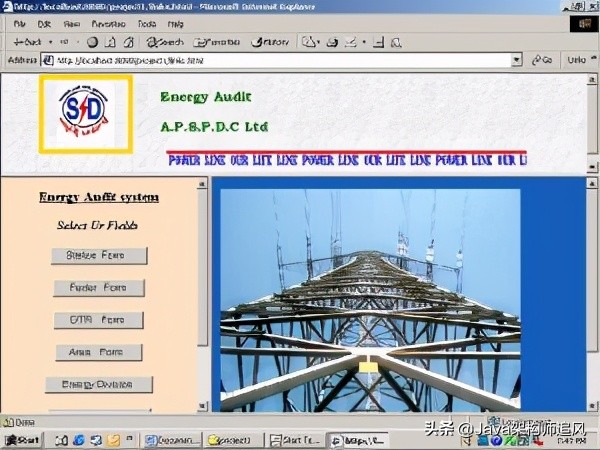The height and width of the screenshot is (450, 600).
Task: Open the Help menu
Action: (176, 24)
